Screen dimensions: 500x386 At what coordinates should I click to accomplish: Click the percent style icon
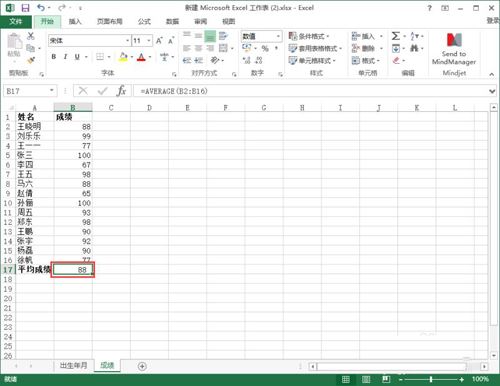pyautogui.click(x=265, y=49)
